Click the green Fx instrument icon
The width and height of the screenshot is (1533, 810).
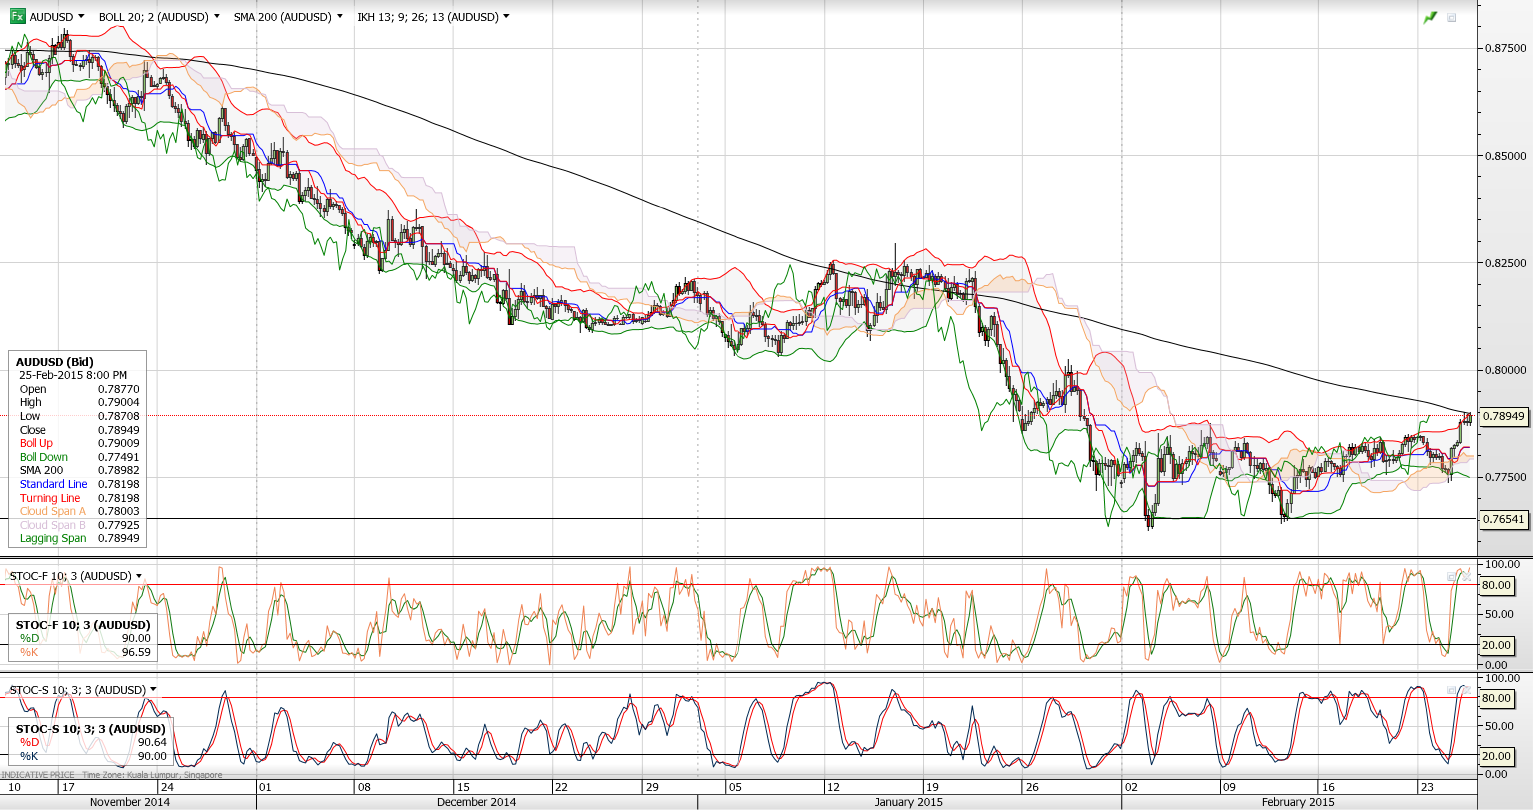17,17
